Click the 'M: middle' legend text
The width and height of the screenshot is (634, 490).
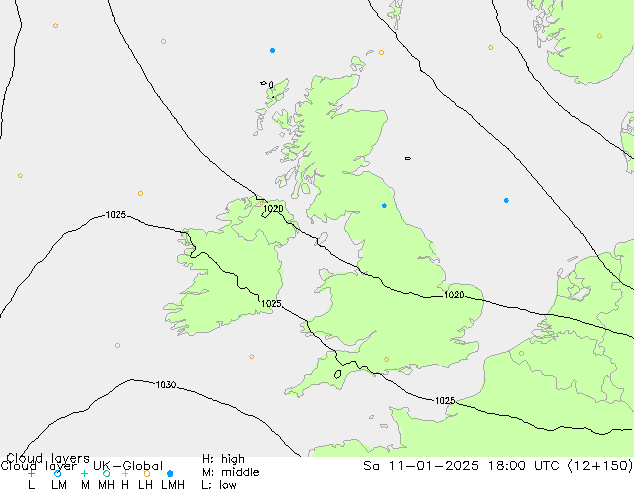[x=230, y=472]
